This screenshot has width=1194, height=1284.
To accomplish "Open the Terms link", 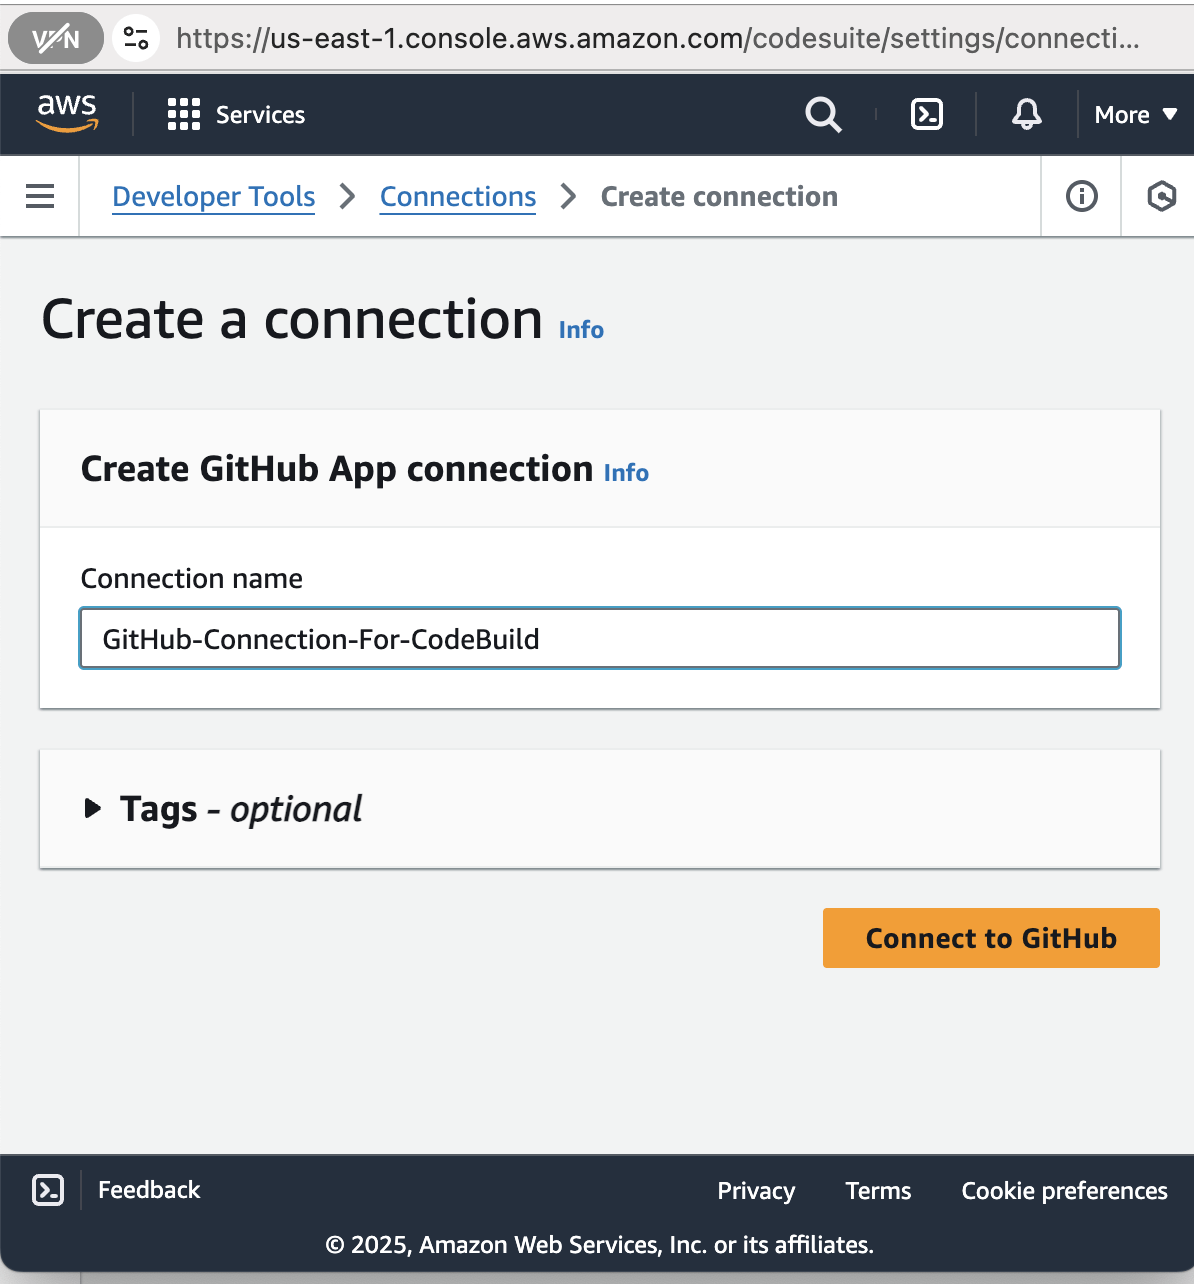I will pyautogui.click(x=878, y=1191).
